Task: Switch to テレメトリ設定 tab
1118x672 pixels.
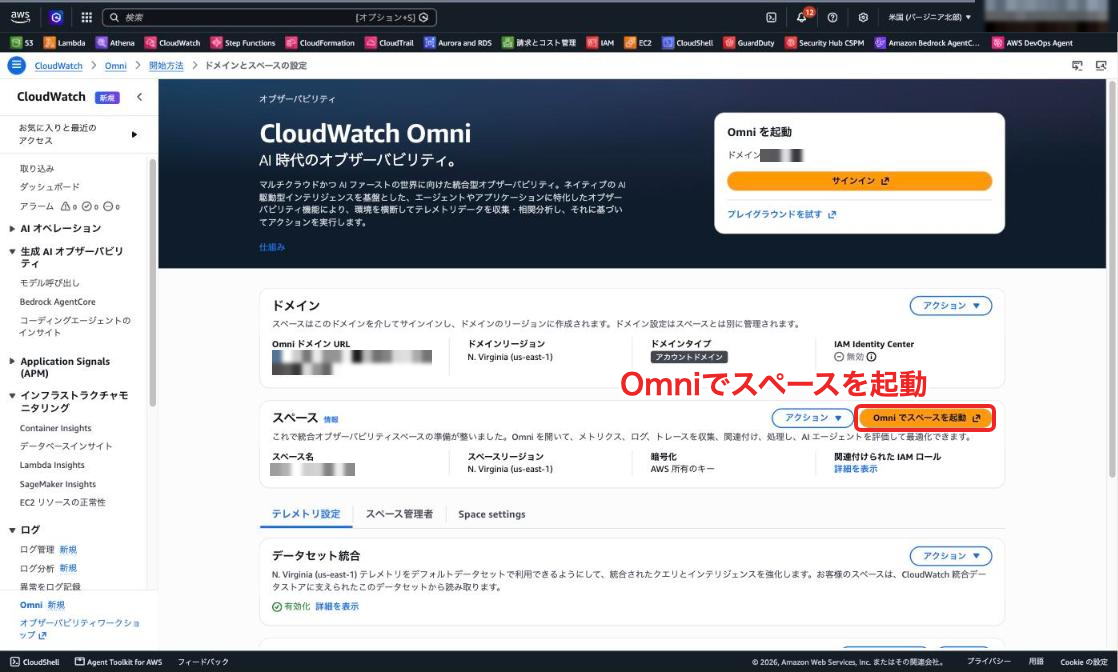Action: click(x=306, y=514)
